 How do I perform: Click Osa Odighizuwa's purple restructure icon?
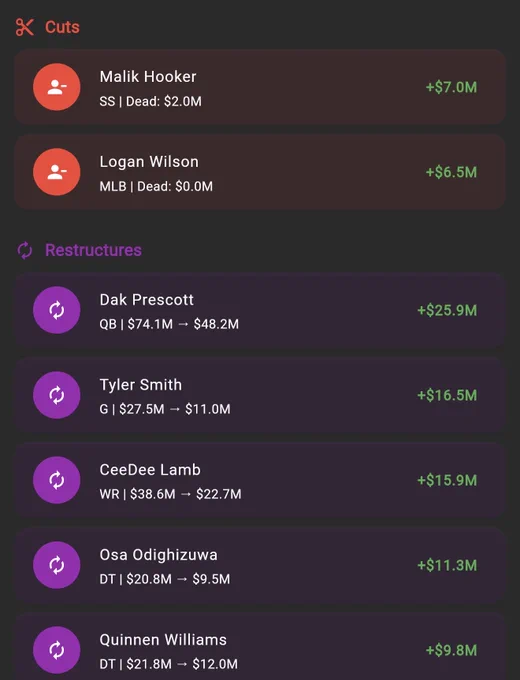click(x=56, y=565)
